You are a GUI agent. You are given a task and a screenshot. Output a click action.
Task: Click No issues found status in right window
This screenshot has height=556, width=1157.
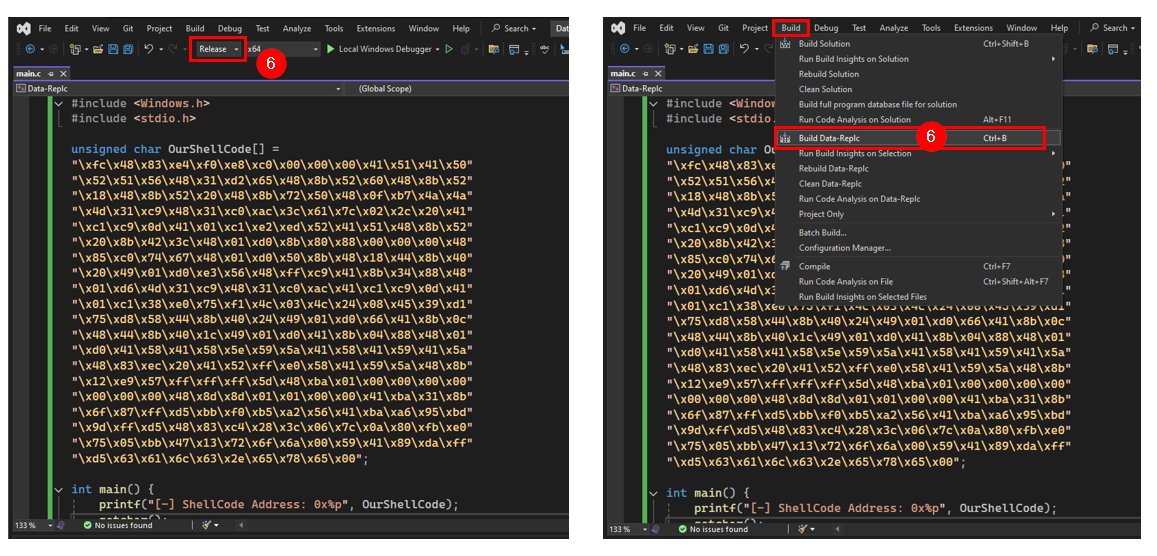(714, 529)
